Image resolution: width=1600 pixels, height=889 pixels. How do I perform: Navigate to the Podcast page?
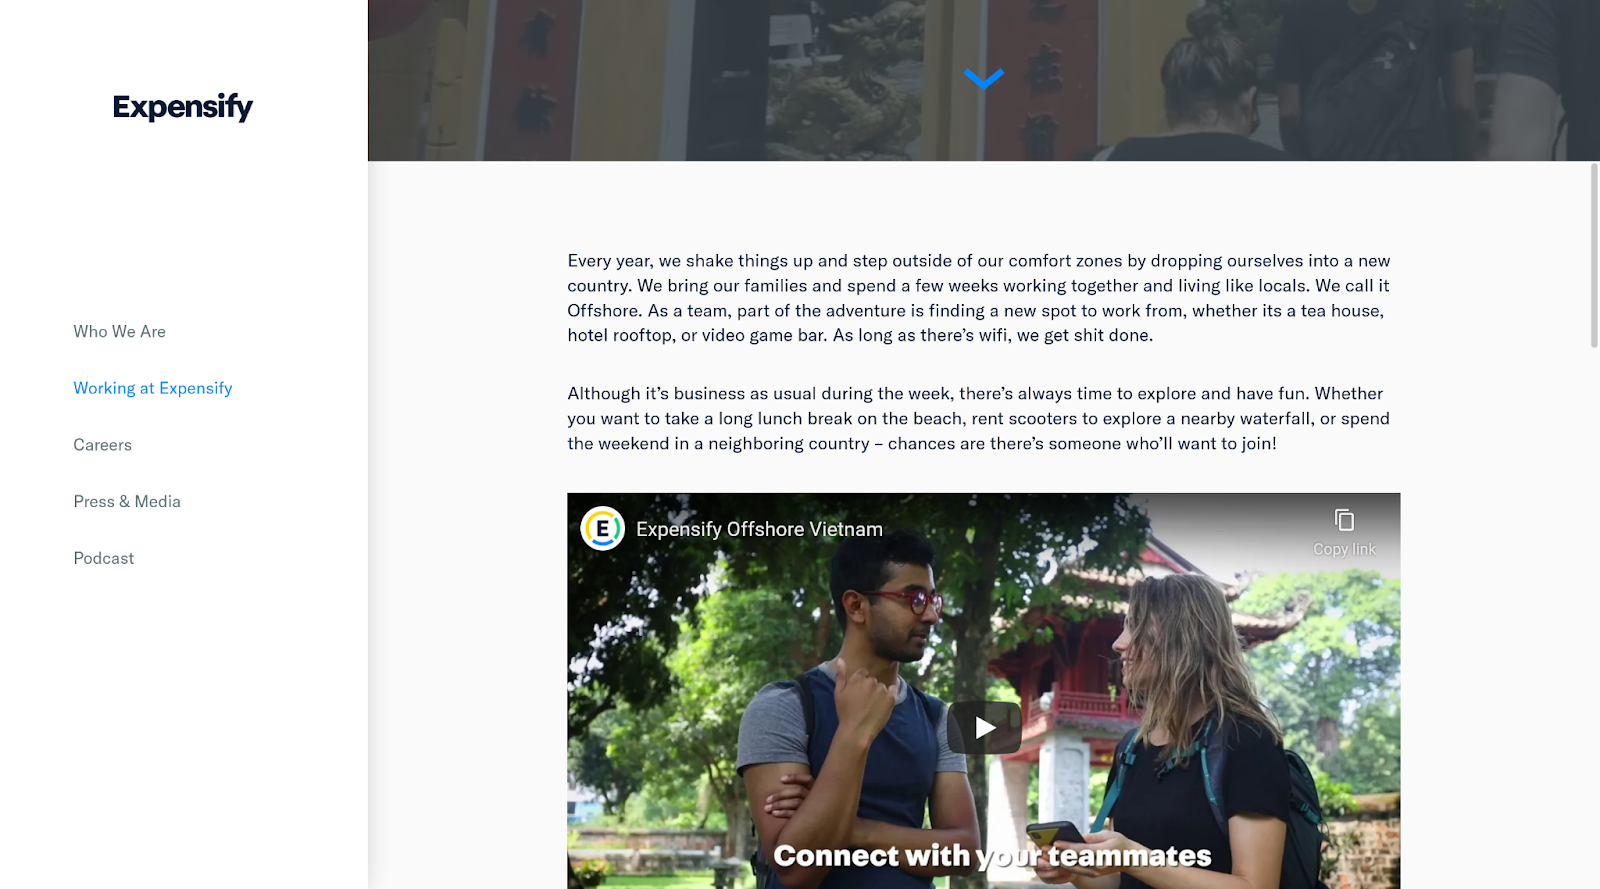(x=104, y=558)
